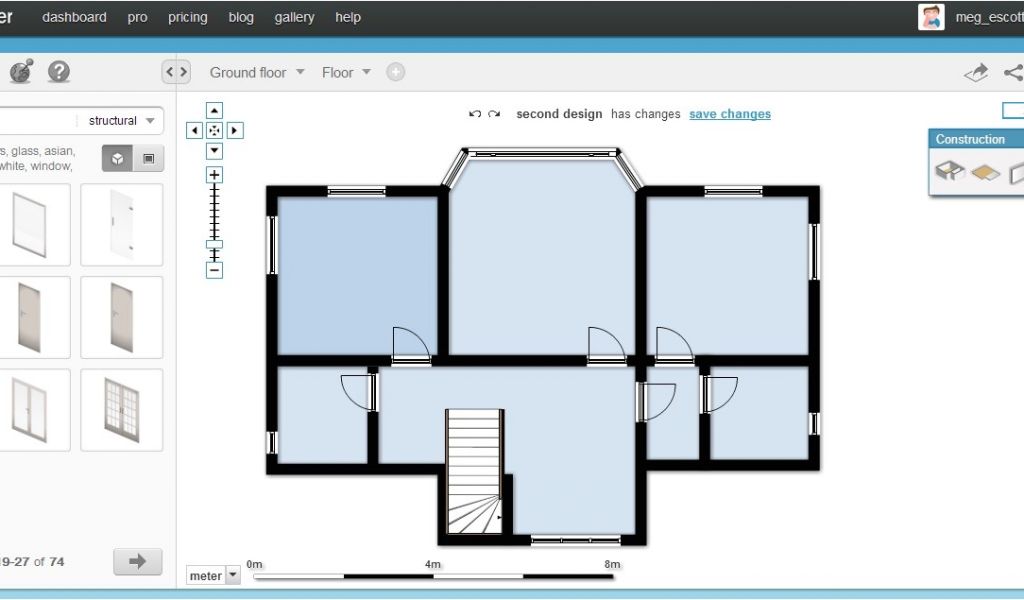Click the save changes link
The image size is (1024, 600).
[730, 114]
